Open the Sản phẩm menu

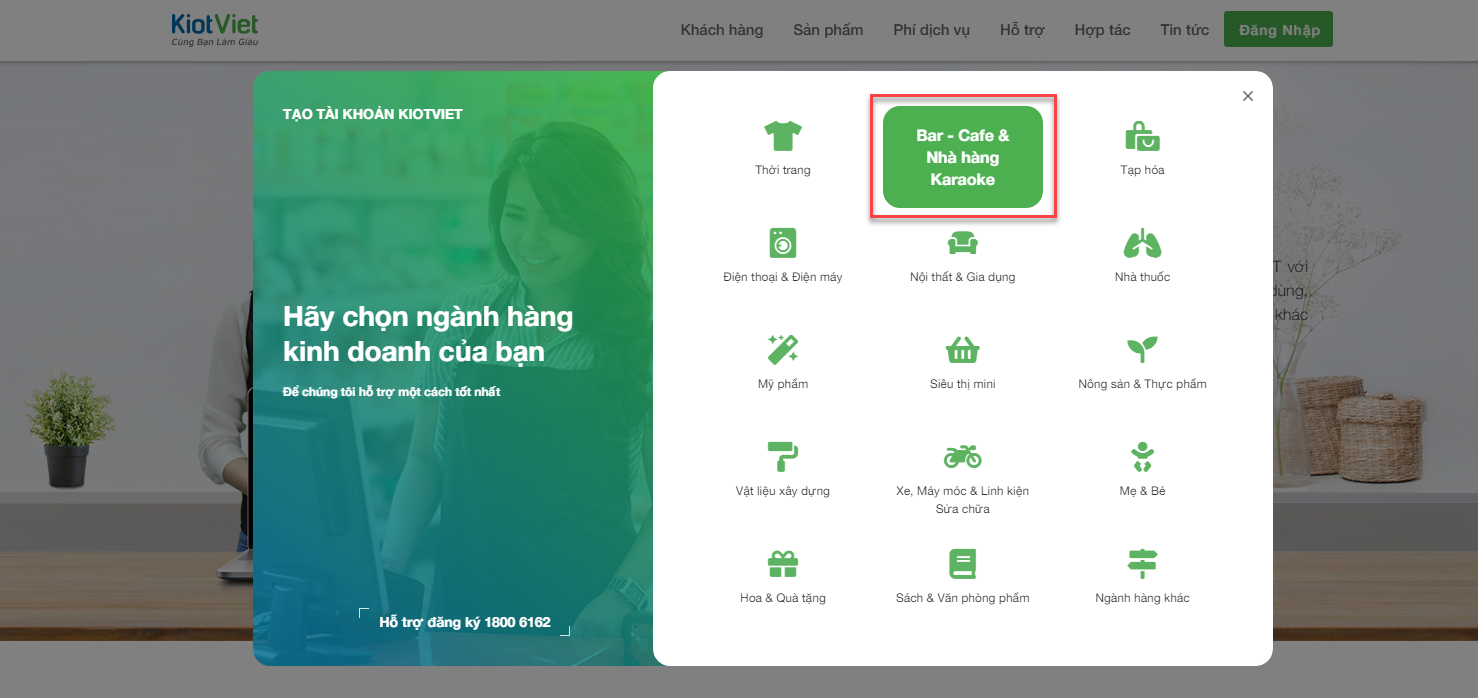[828, 30]
